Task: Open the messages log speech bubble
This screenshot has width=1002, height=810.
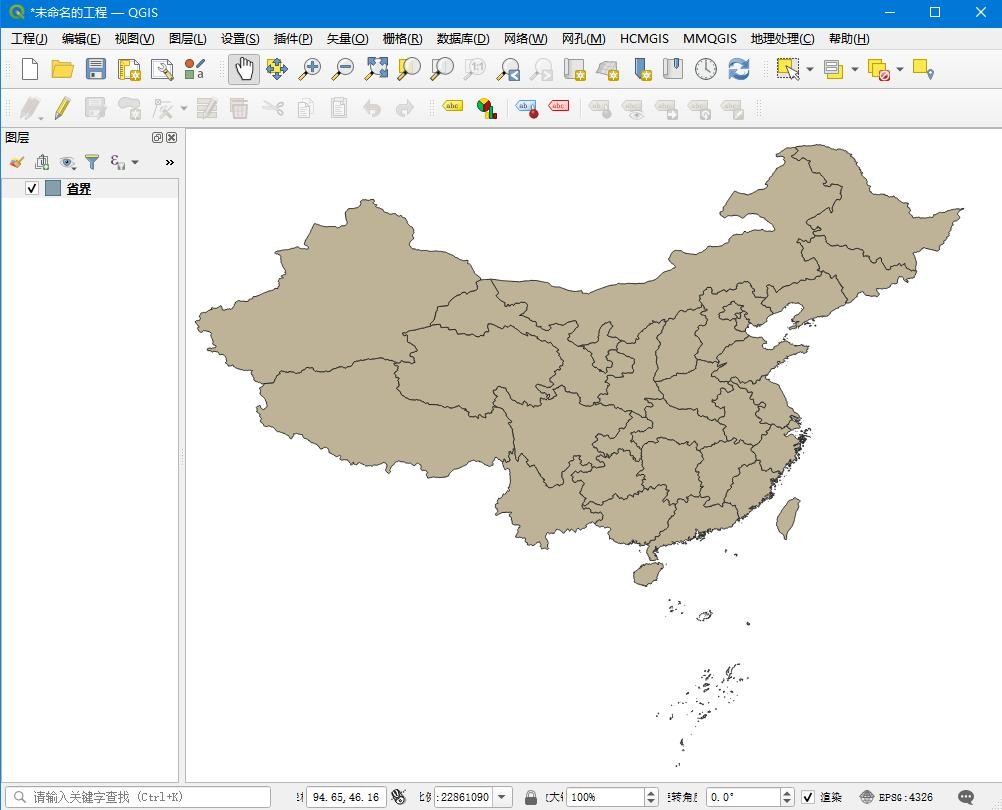Action: [966, 797]
